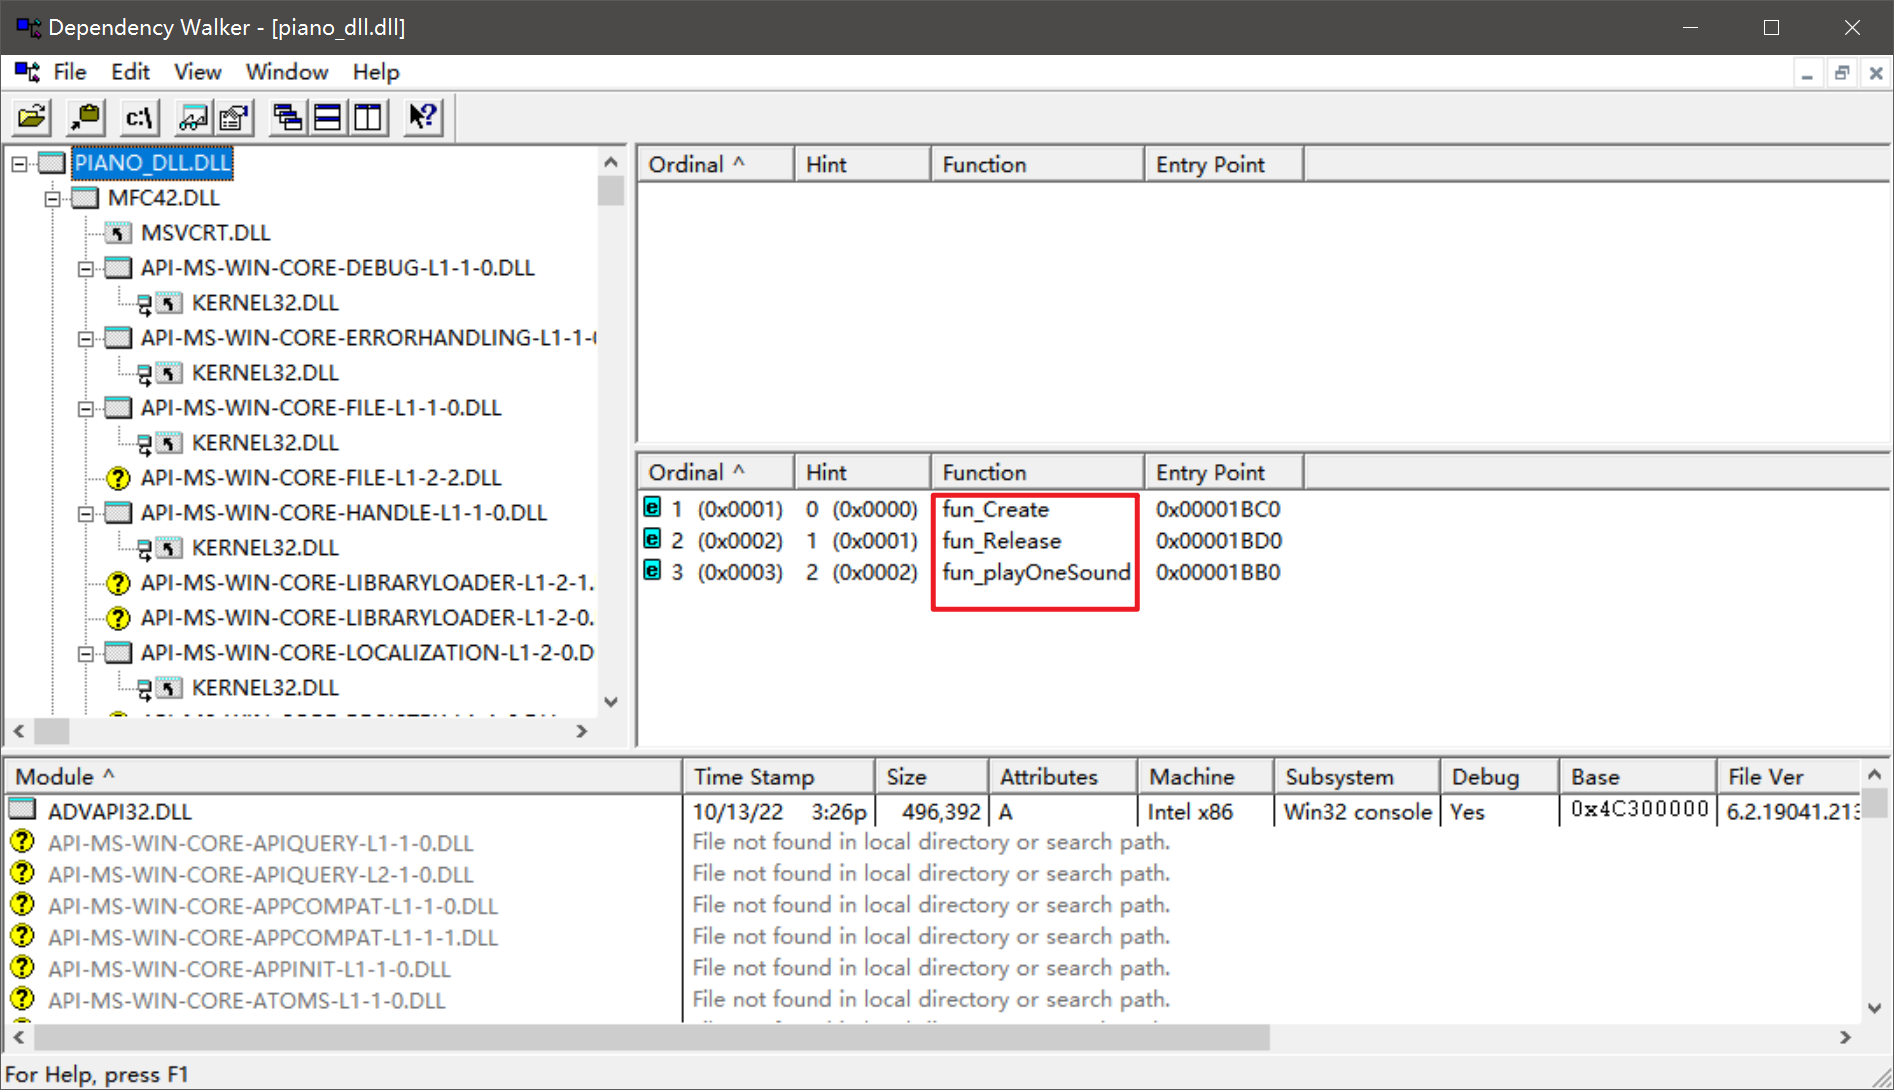Click the module tree vertical scrollbar down arrow

point(611,702)
